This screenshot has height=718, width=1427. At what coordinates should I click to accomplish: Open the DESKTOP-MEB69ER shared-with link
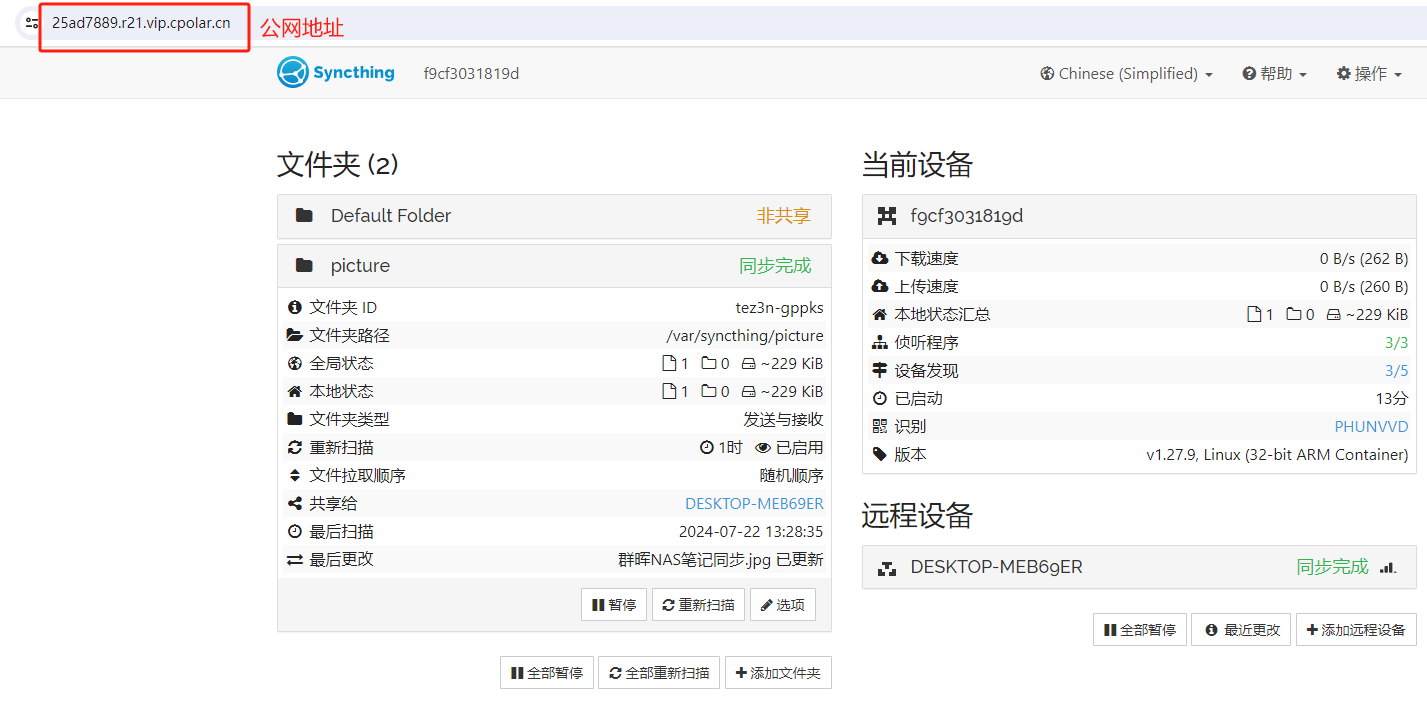coord(754,503)
